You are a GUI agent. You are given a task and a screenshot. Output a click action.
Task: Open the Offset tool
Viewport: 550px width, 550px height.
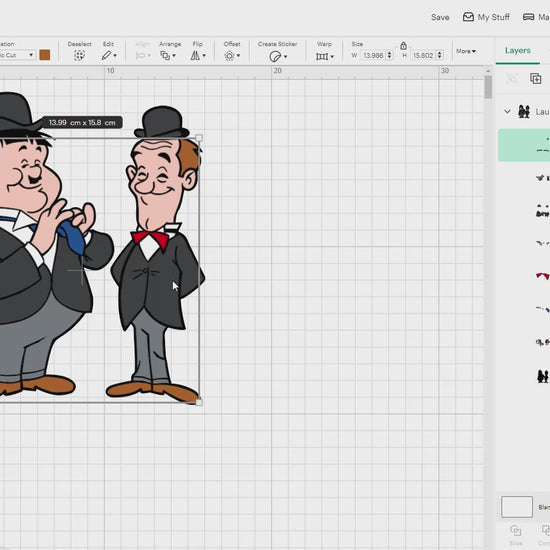click(229, 56)
